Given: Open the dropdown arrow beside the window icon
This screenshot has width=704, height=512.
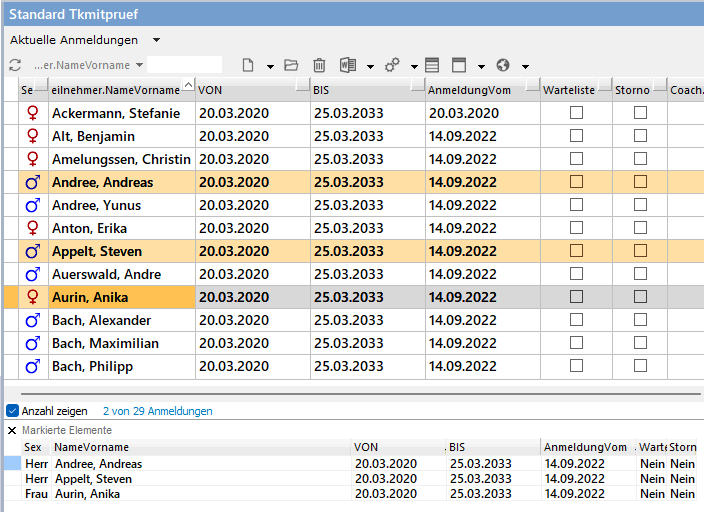Looking at the screenshot, I should [x=481, y=66].
